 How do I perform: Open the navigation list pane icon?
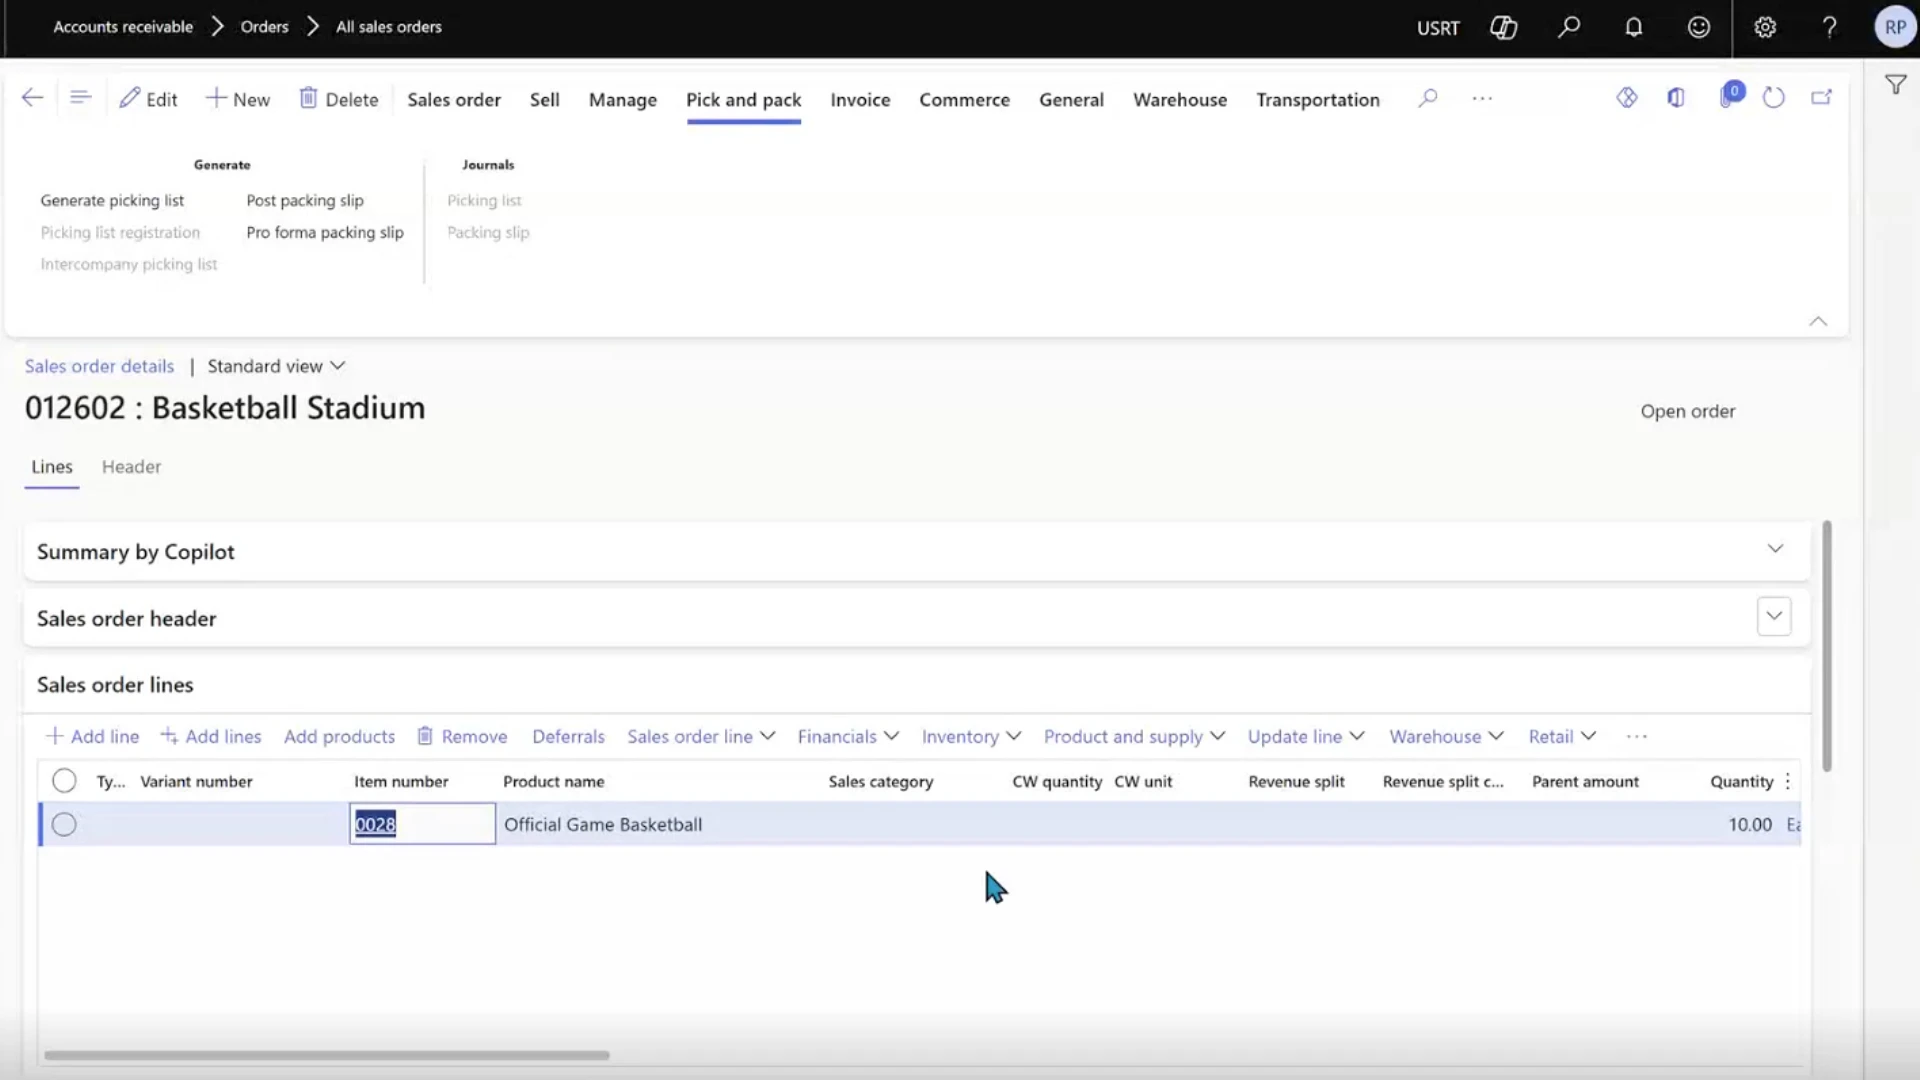point(81,98)
